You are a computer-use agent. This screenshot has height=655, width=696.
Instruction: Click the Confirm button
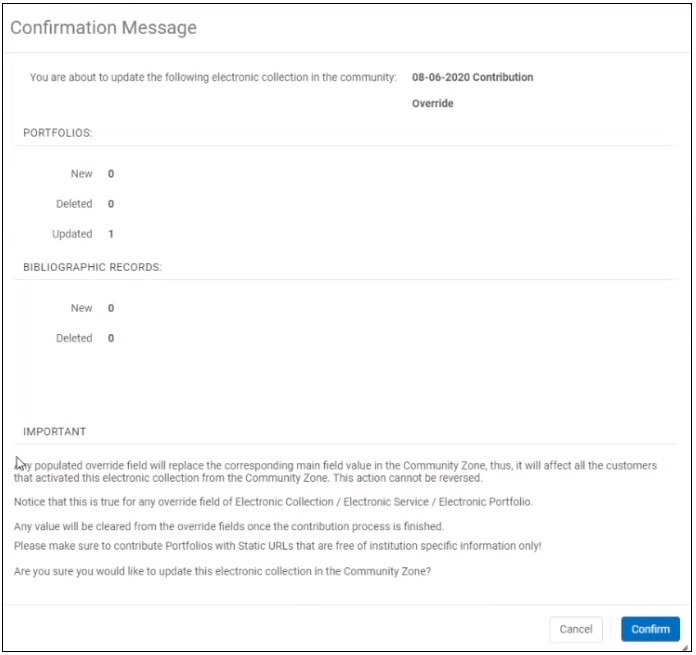(x=650, y=629)
